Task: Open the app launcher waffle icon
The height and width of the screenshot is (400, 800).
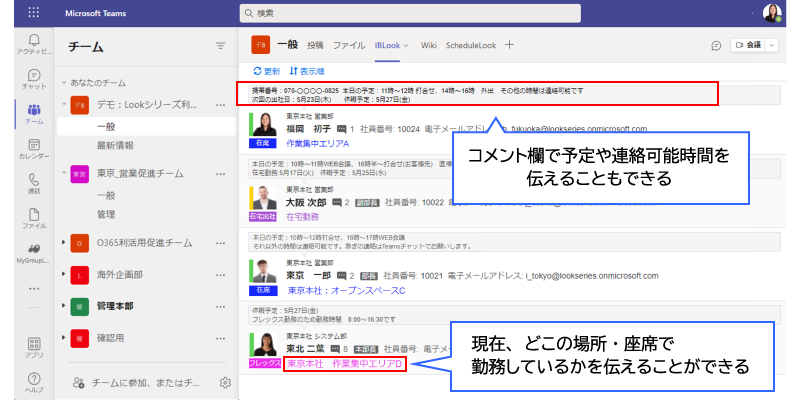Action: (34, 14)
